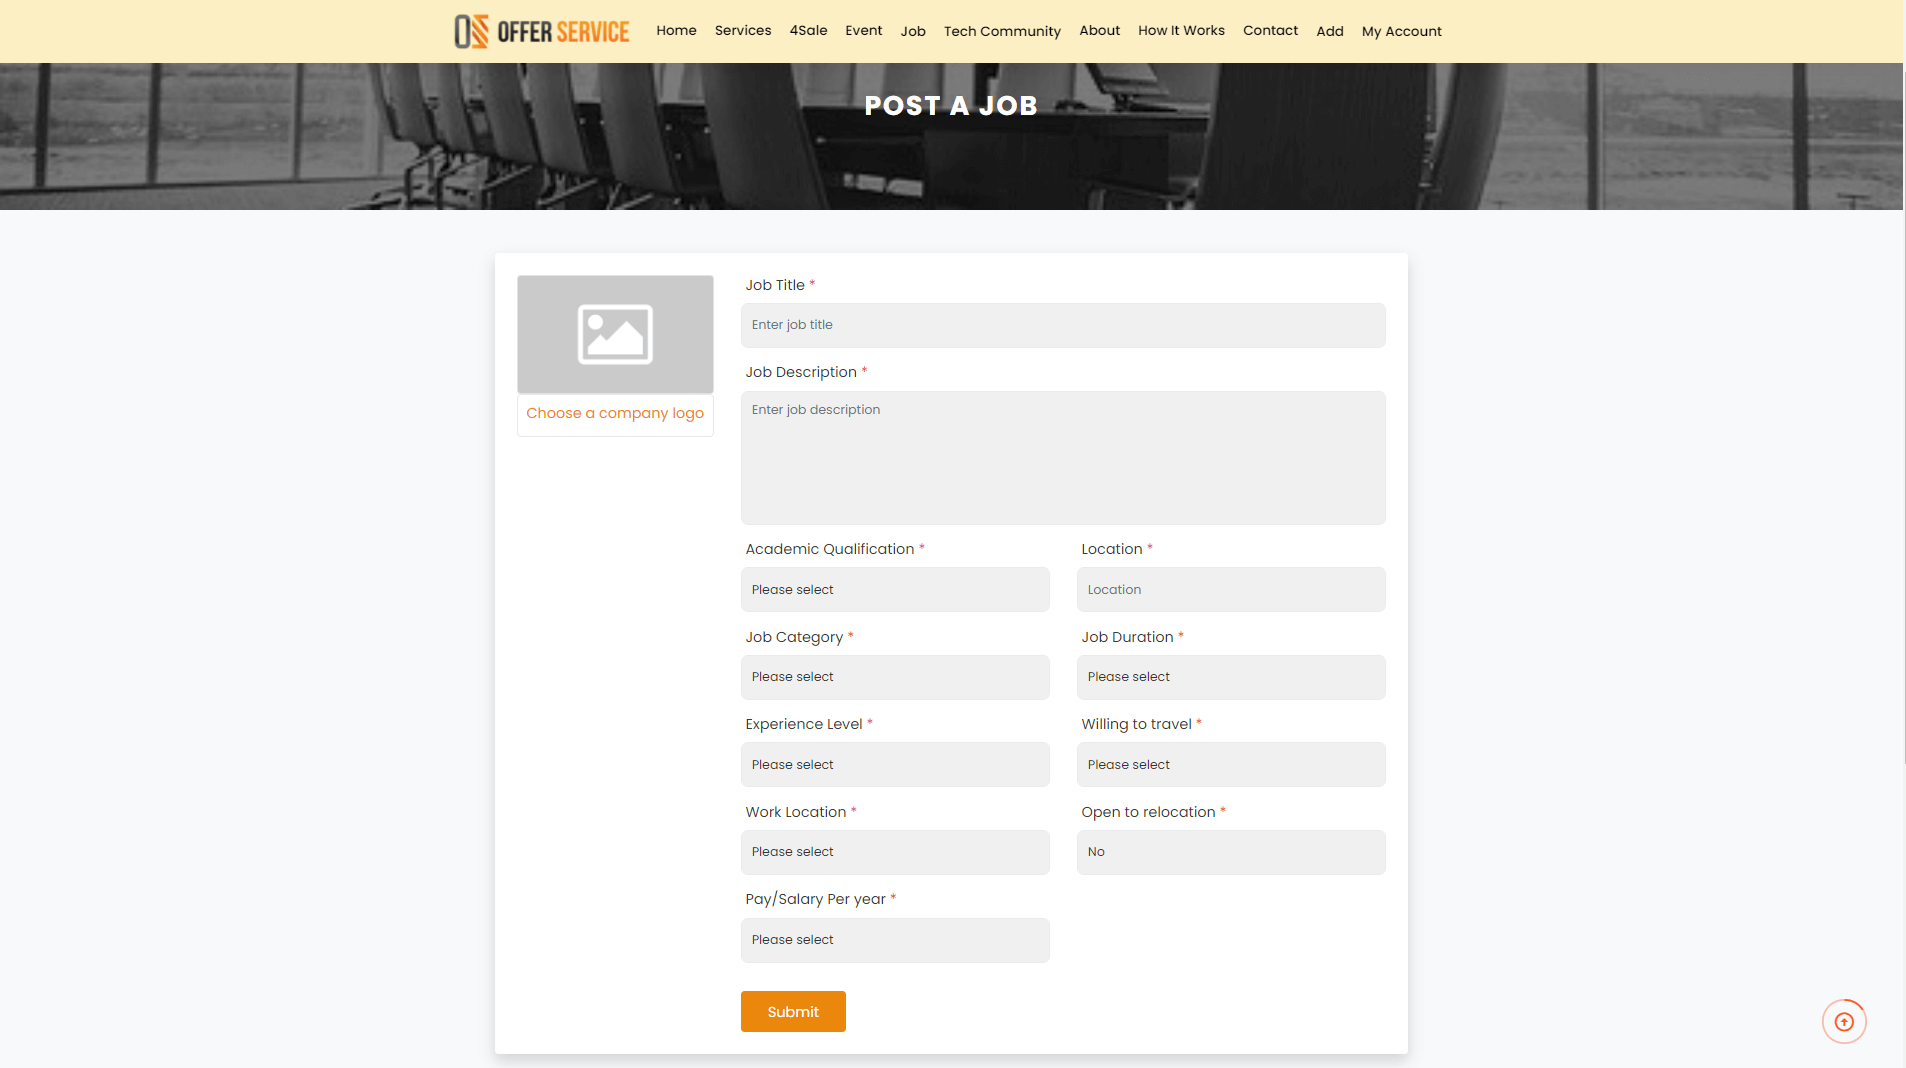Open the Academic Qualification dropdown
The image size is (1906, 1068).
[x=895, y=590]
